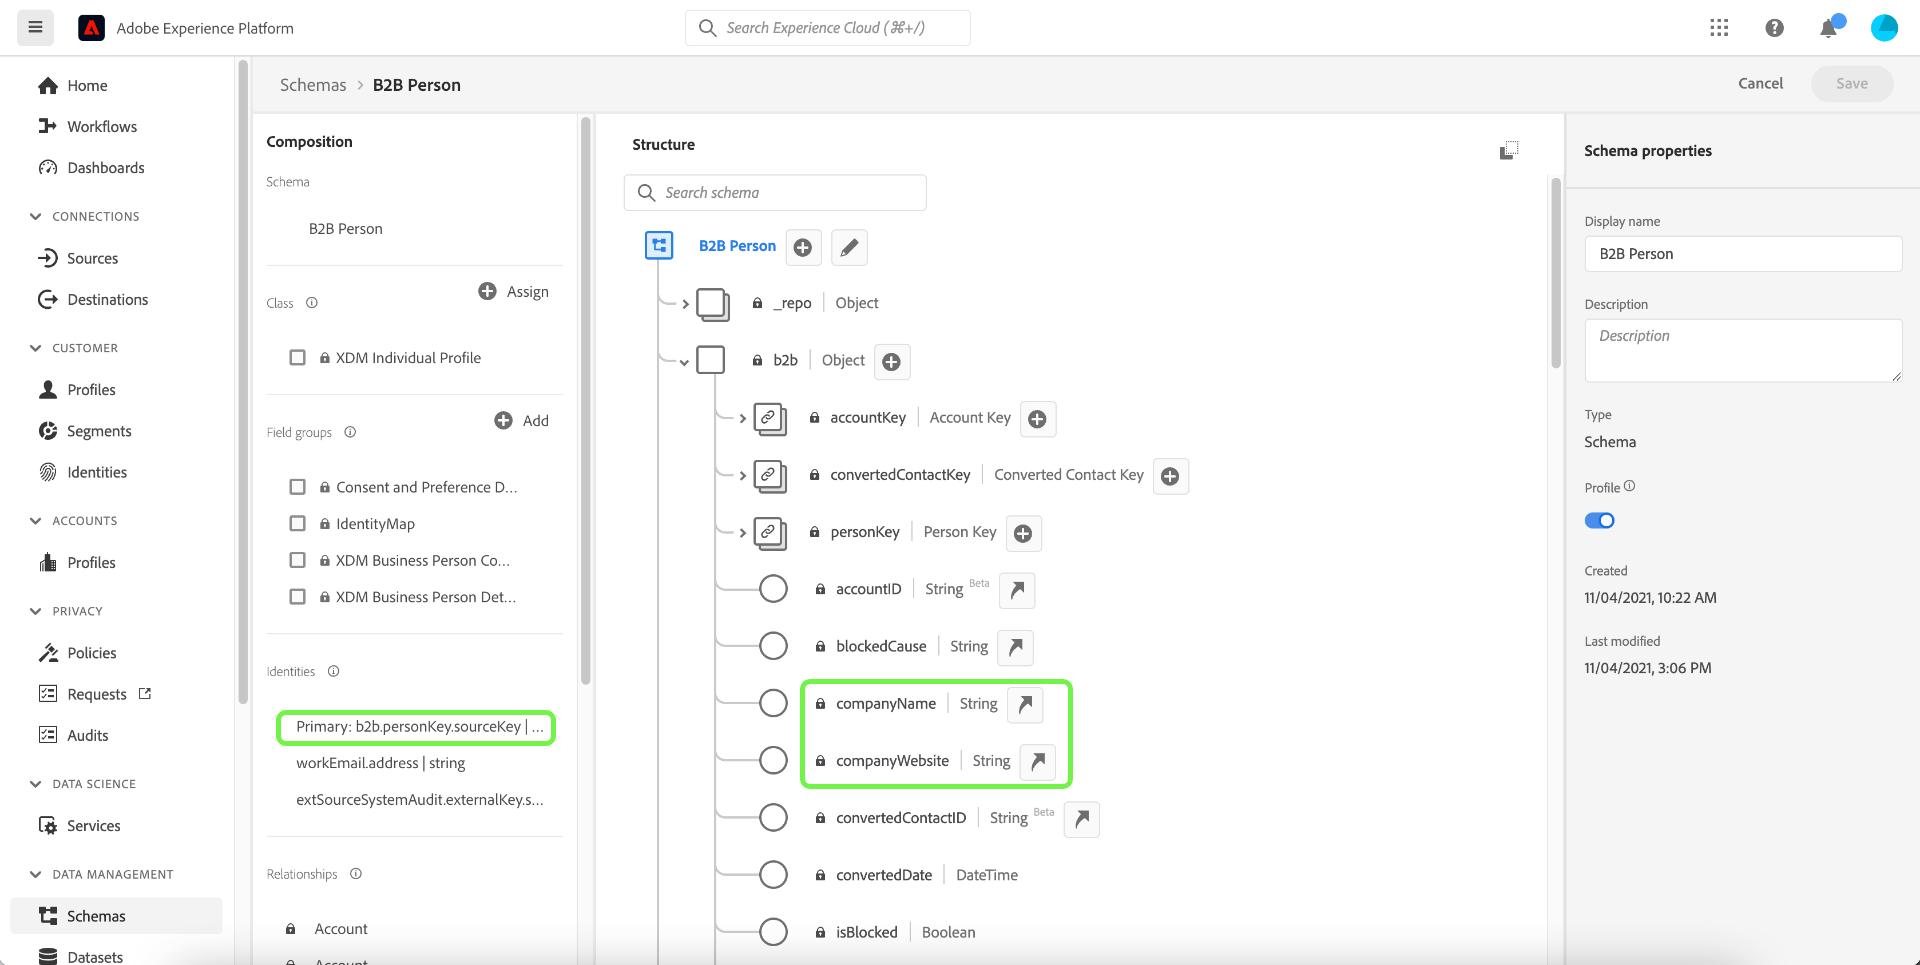The image size is (1920, 965).
Task: Click the arrow icon for accountID field
Action: (1017, 590)
